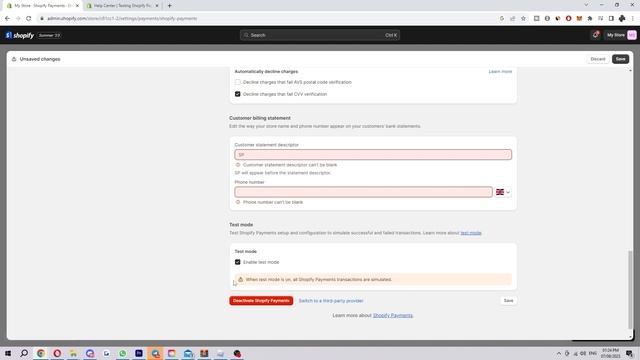640x360 pixels.
Task: Open a new browser tab
Action: click(x=169, y=6)
